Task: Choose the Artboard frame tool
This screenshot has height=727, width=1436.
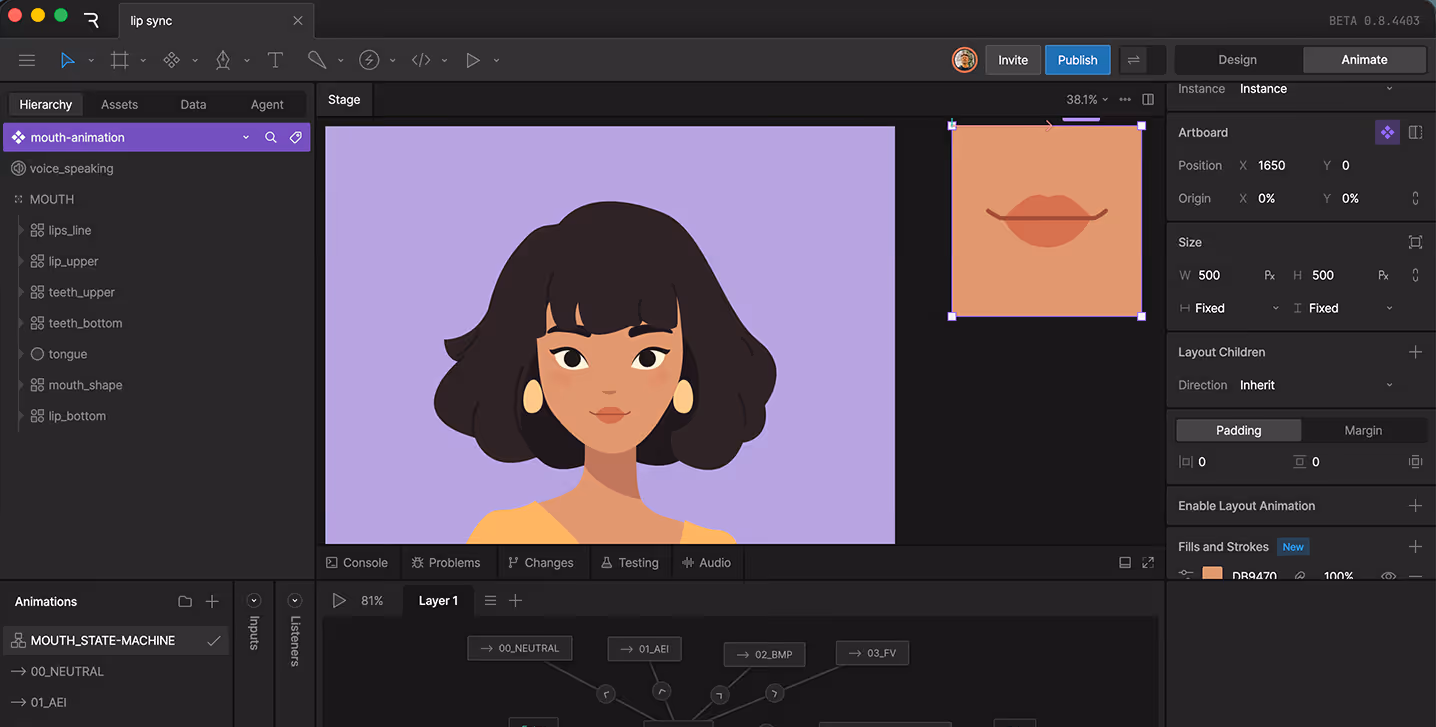Action: point(120,60)
